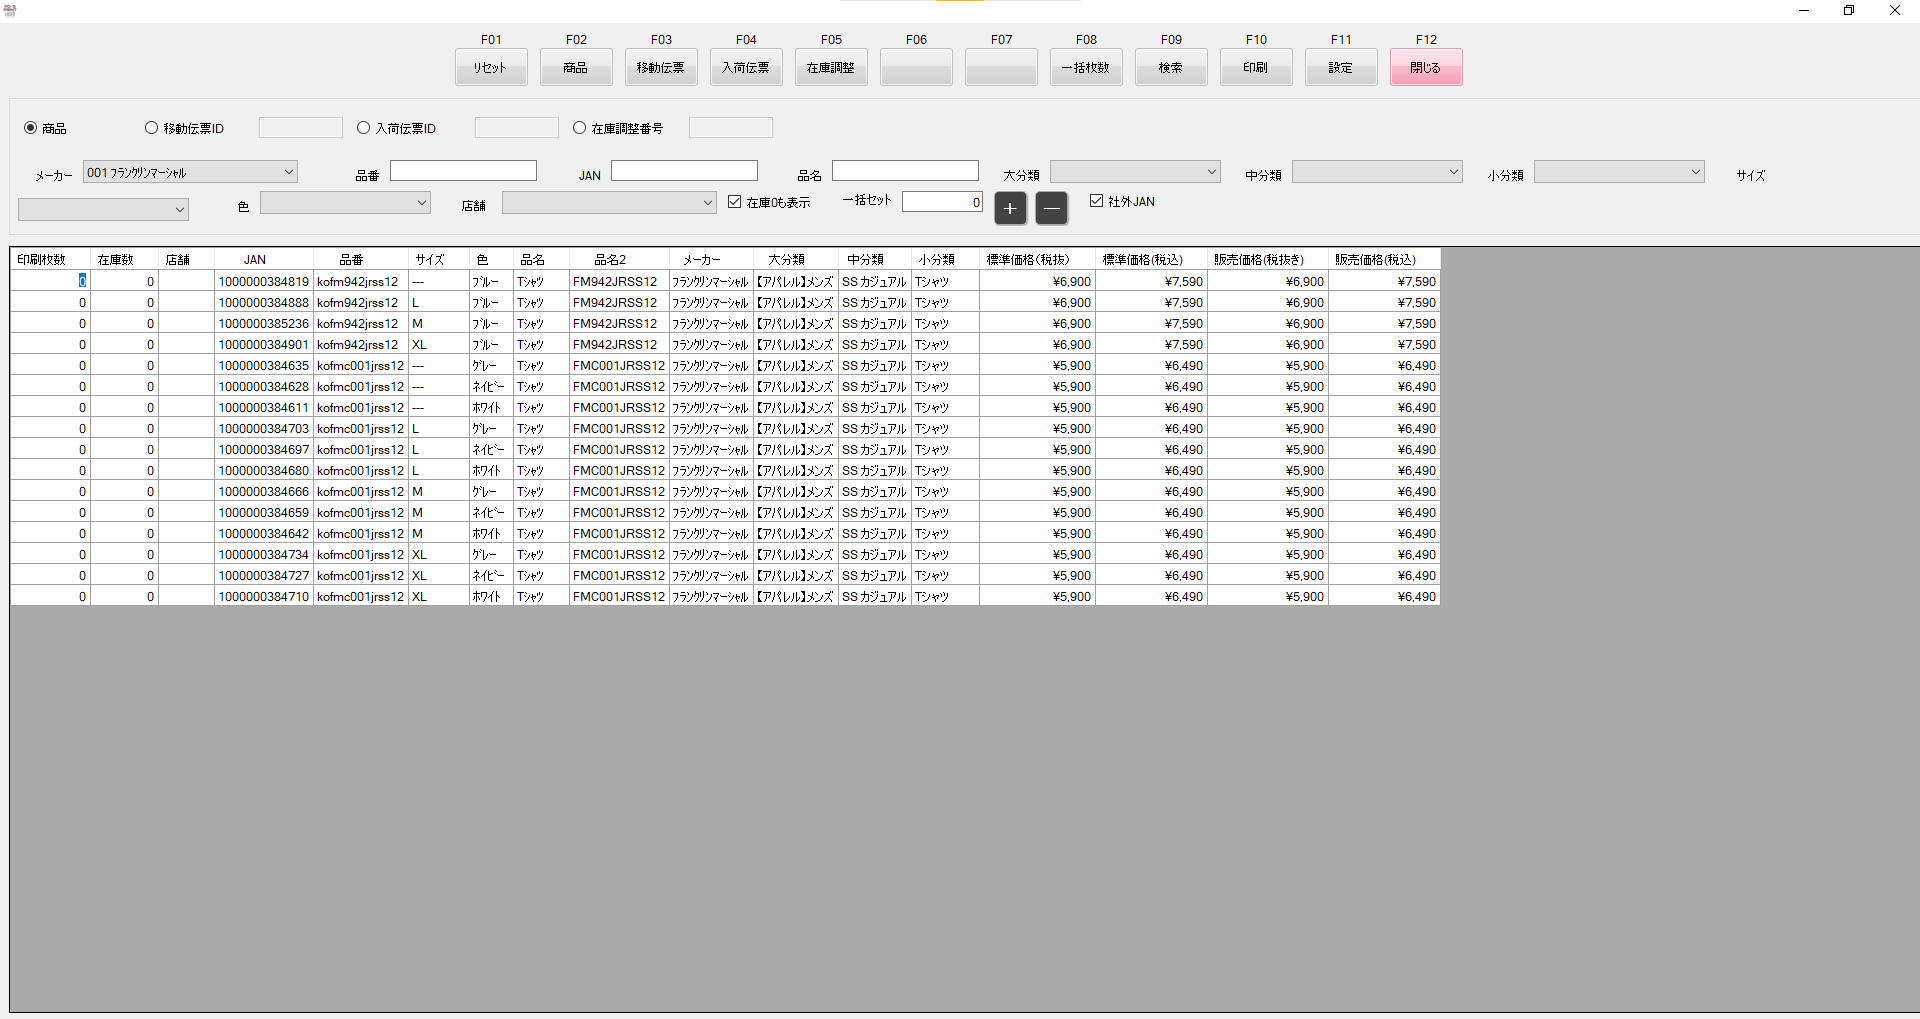Click the F09 検索 search button
This screenshot has width=1920, height=1019.
[x=1171, y=67]
